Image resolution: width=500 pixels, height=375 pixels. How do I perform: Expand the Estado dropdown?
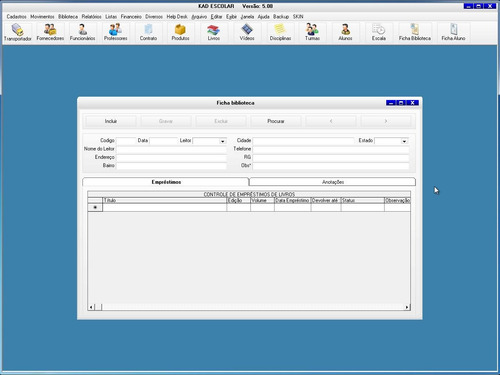[404, 141]
